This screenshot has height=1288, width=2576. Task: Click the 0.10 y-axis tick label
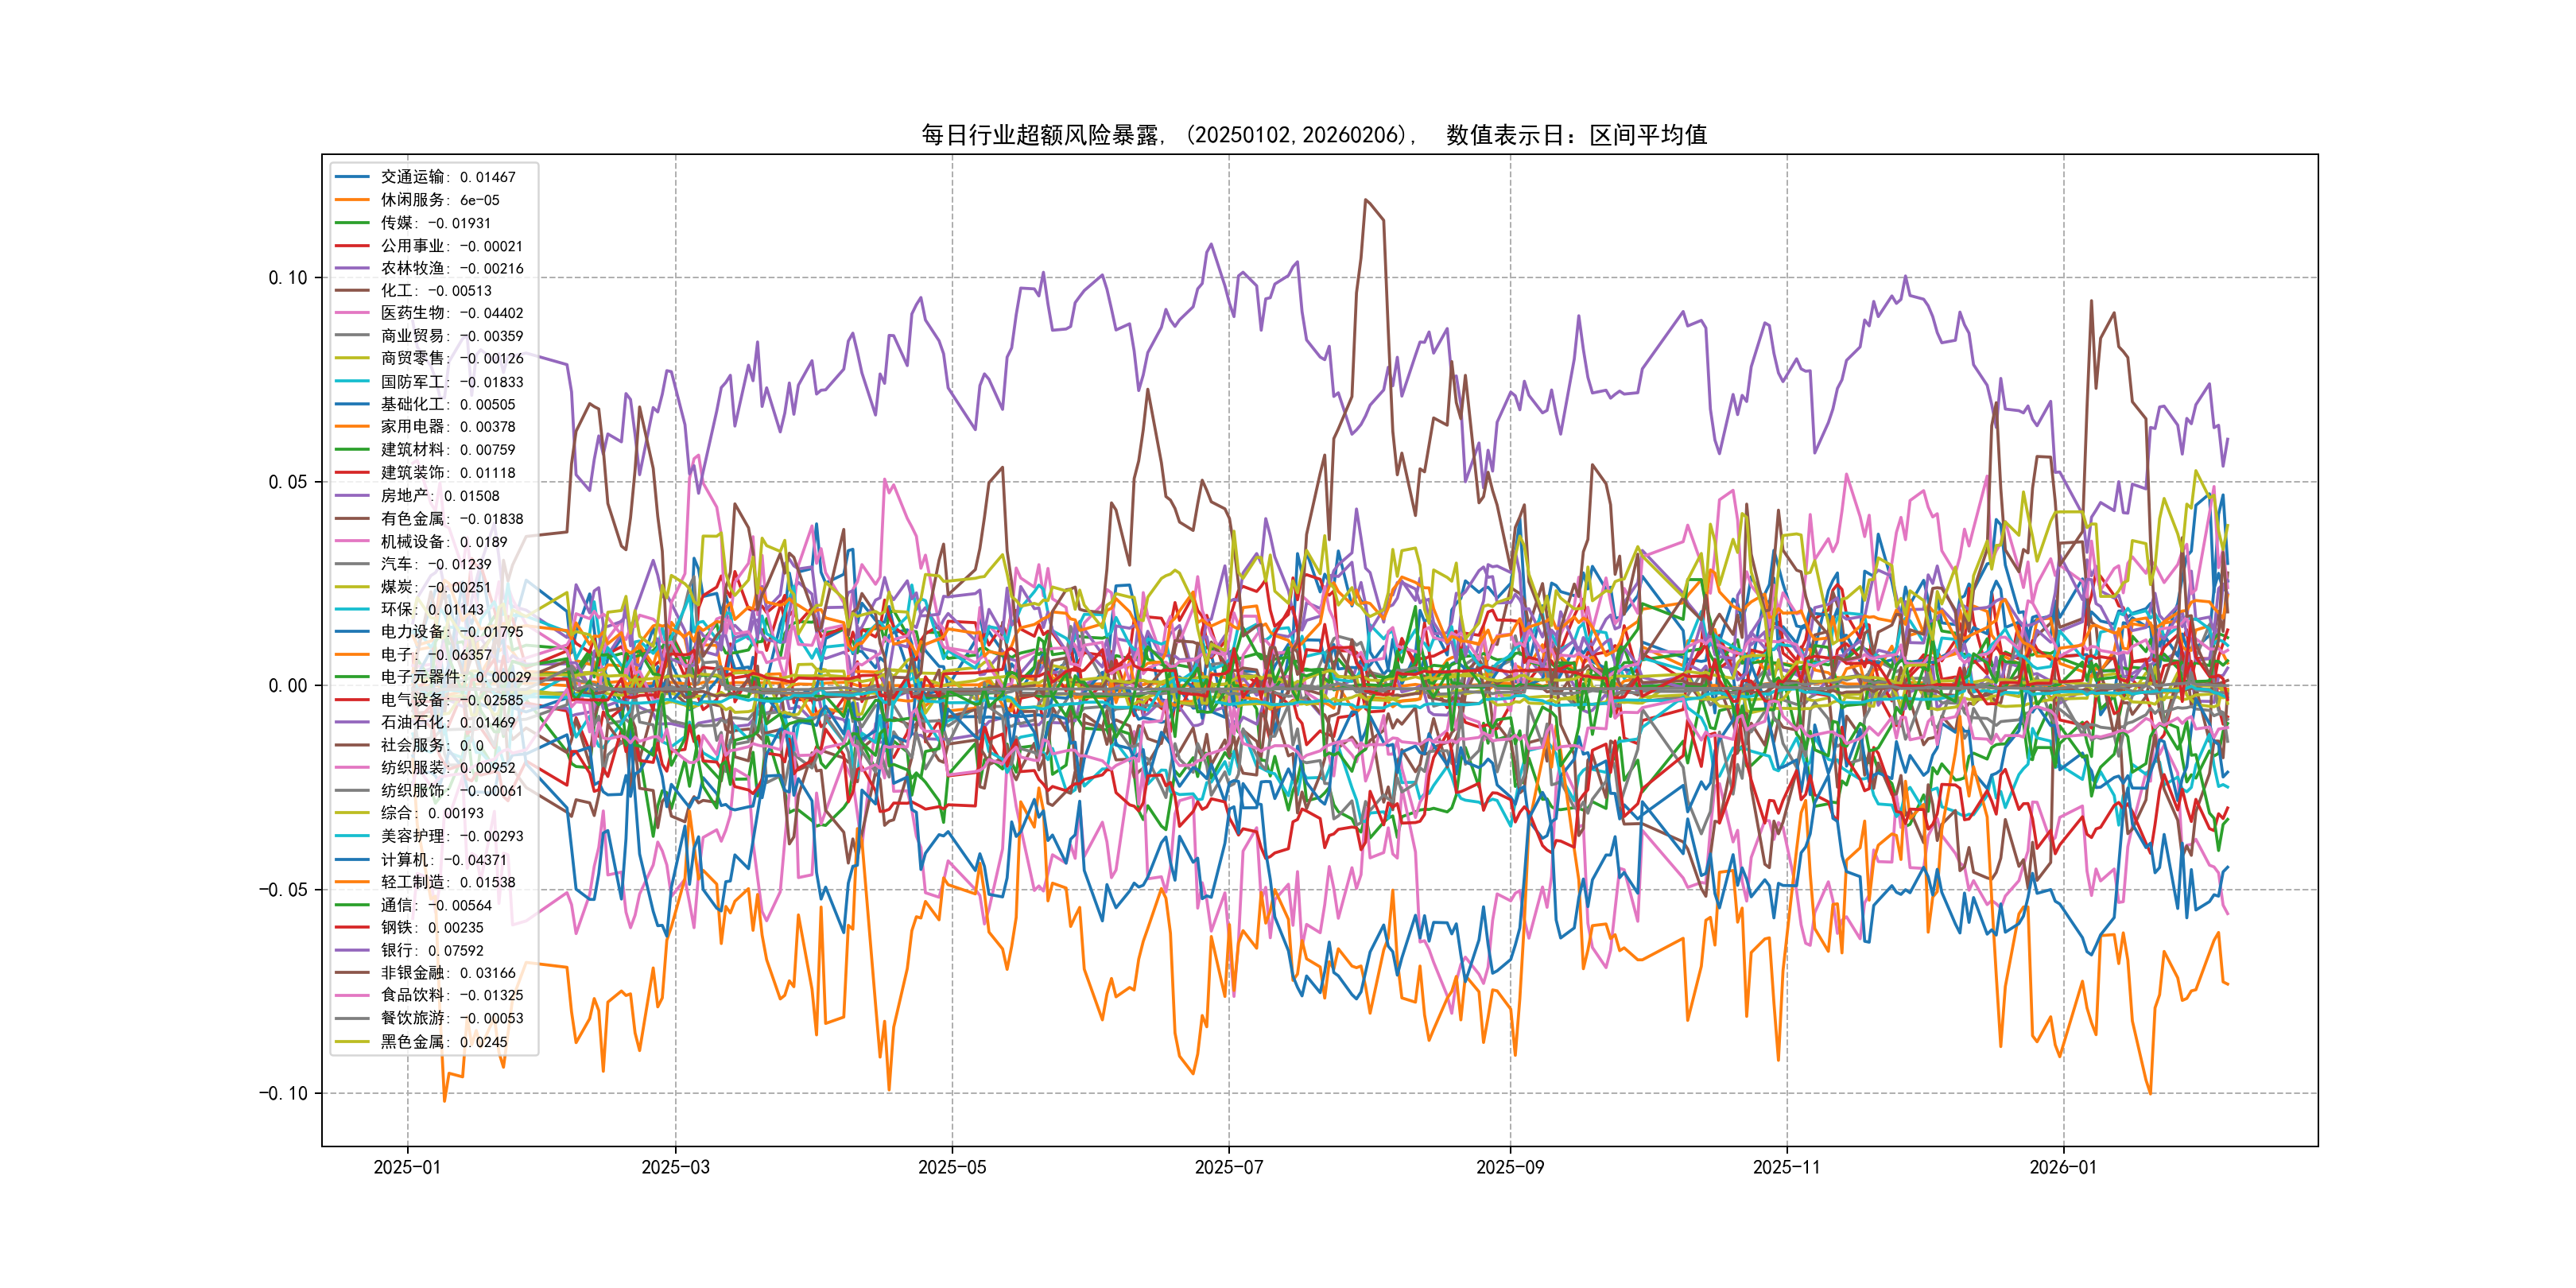click(x=288, y=278)
